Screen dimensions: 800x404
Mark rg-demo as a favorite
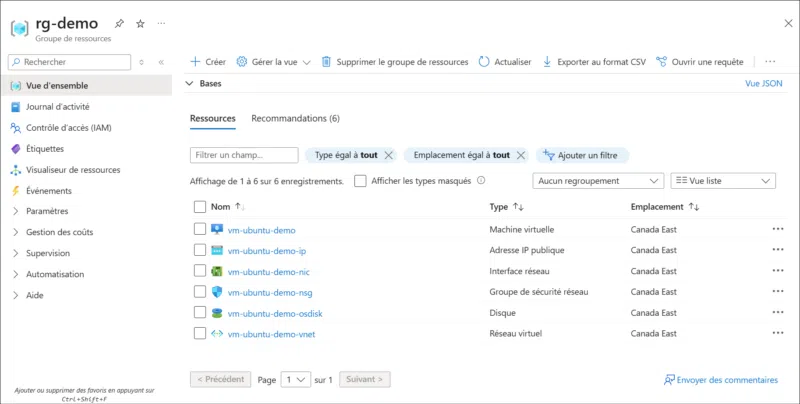pos(140,23)
